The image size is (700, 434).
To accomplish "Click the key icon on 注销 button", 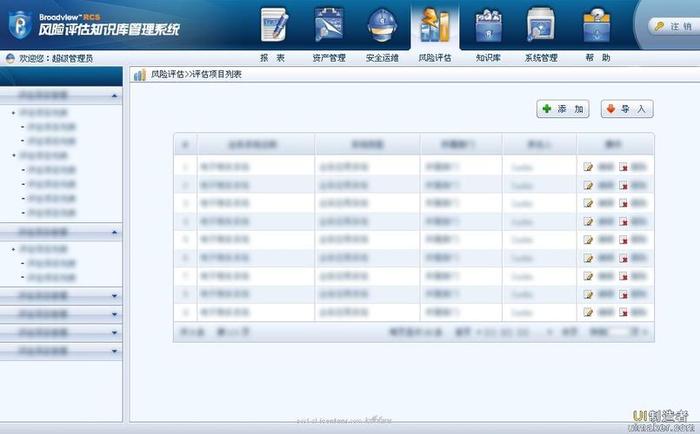I will click(x=659, y=26).
